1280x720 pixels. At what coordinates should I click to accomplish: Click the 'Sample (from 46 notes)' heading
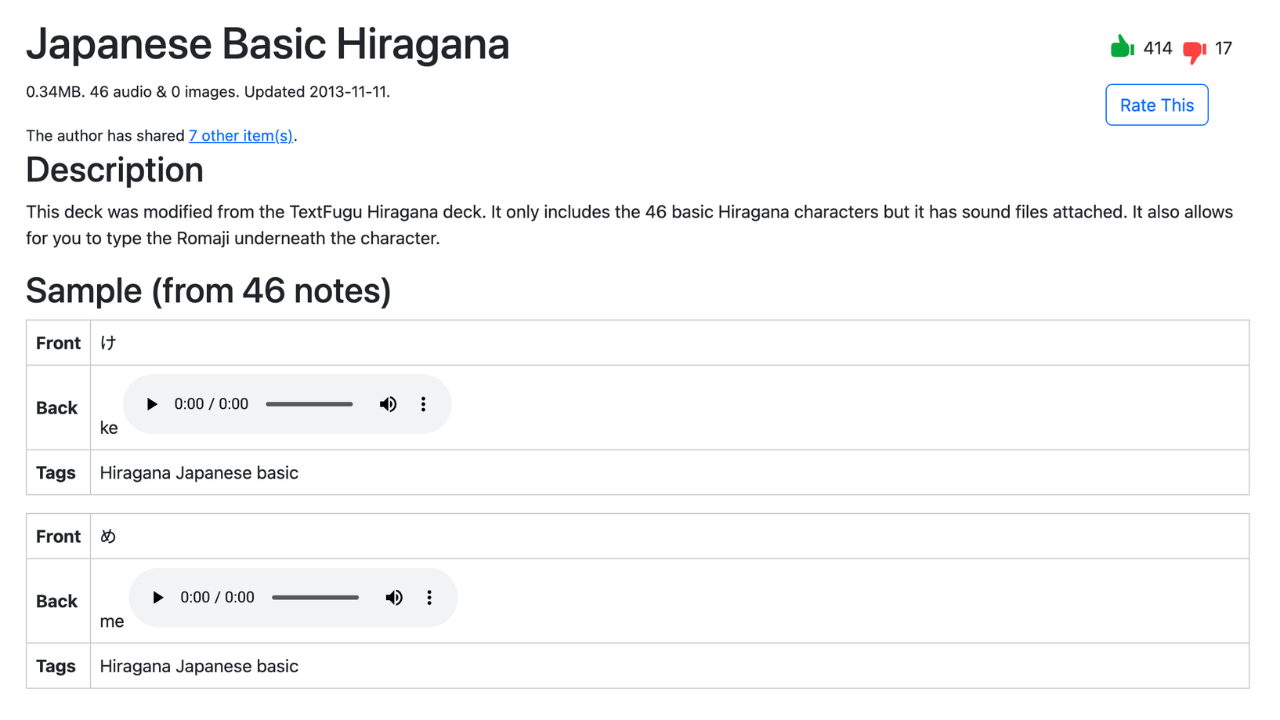(x=208, y=290)
